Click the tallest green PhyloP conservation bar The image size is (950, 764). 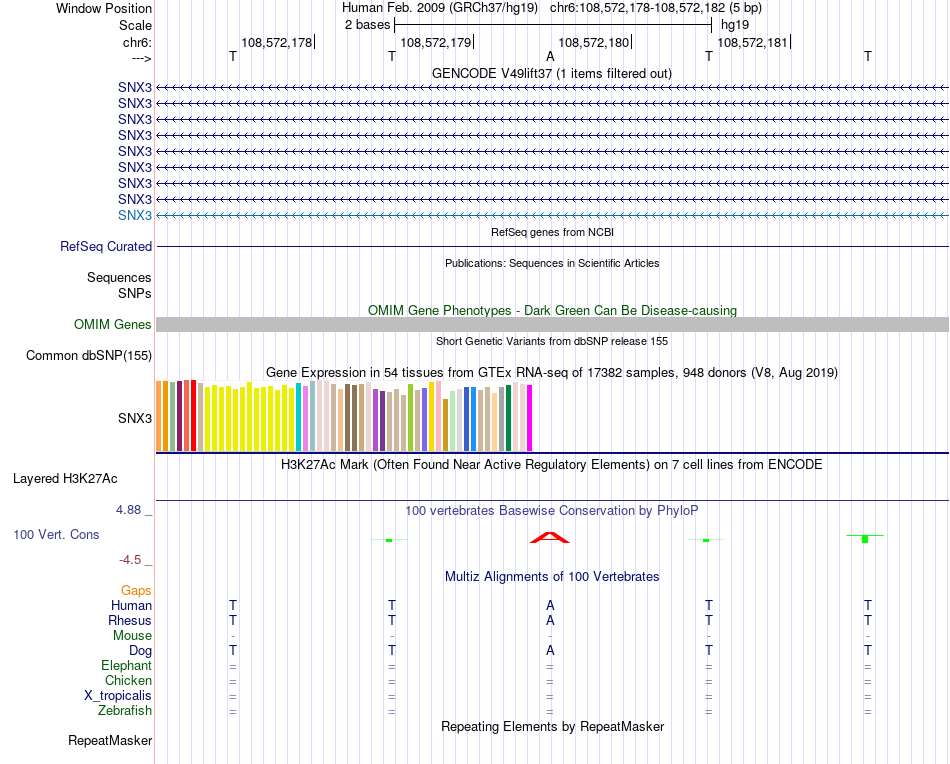click(865, 539)
